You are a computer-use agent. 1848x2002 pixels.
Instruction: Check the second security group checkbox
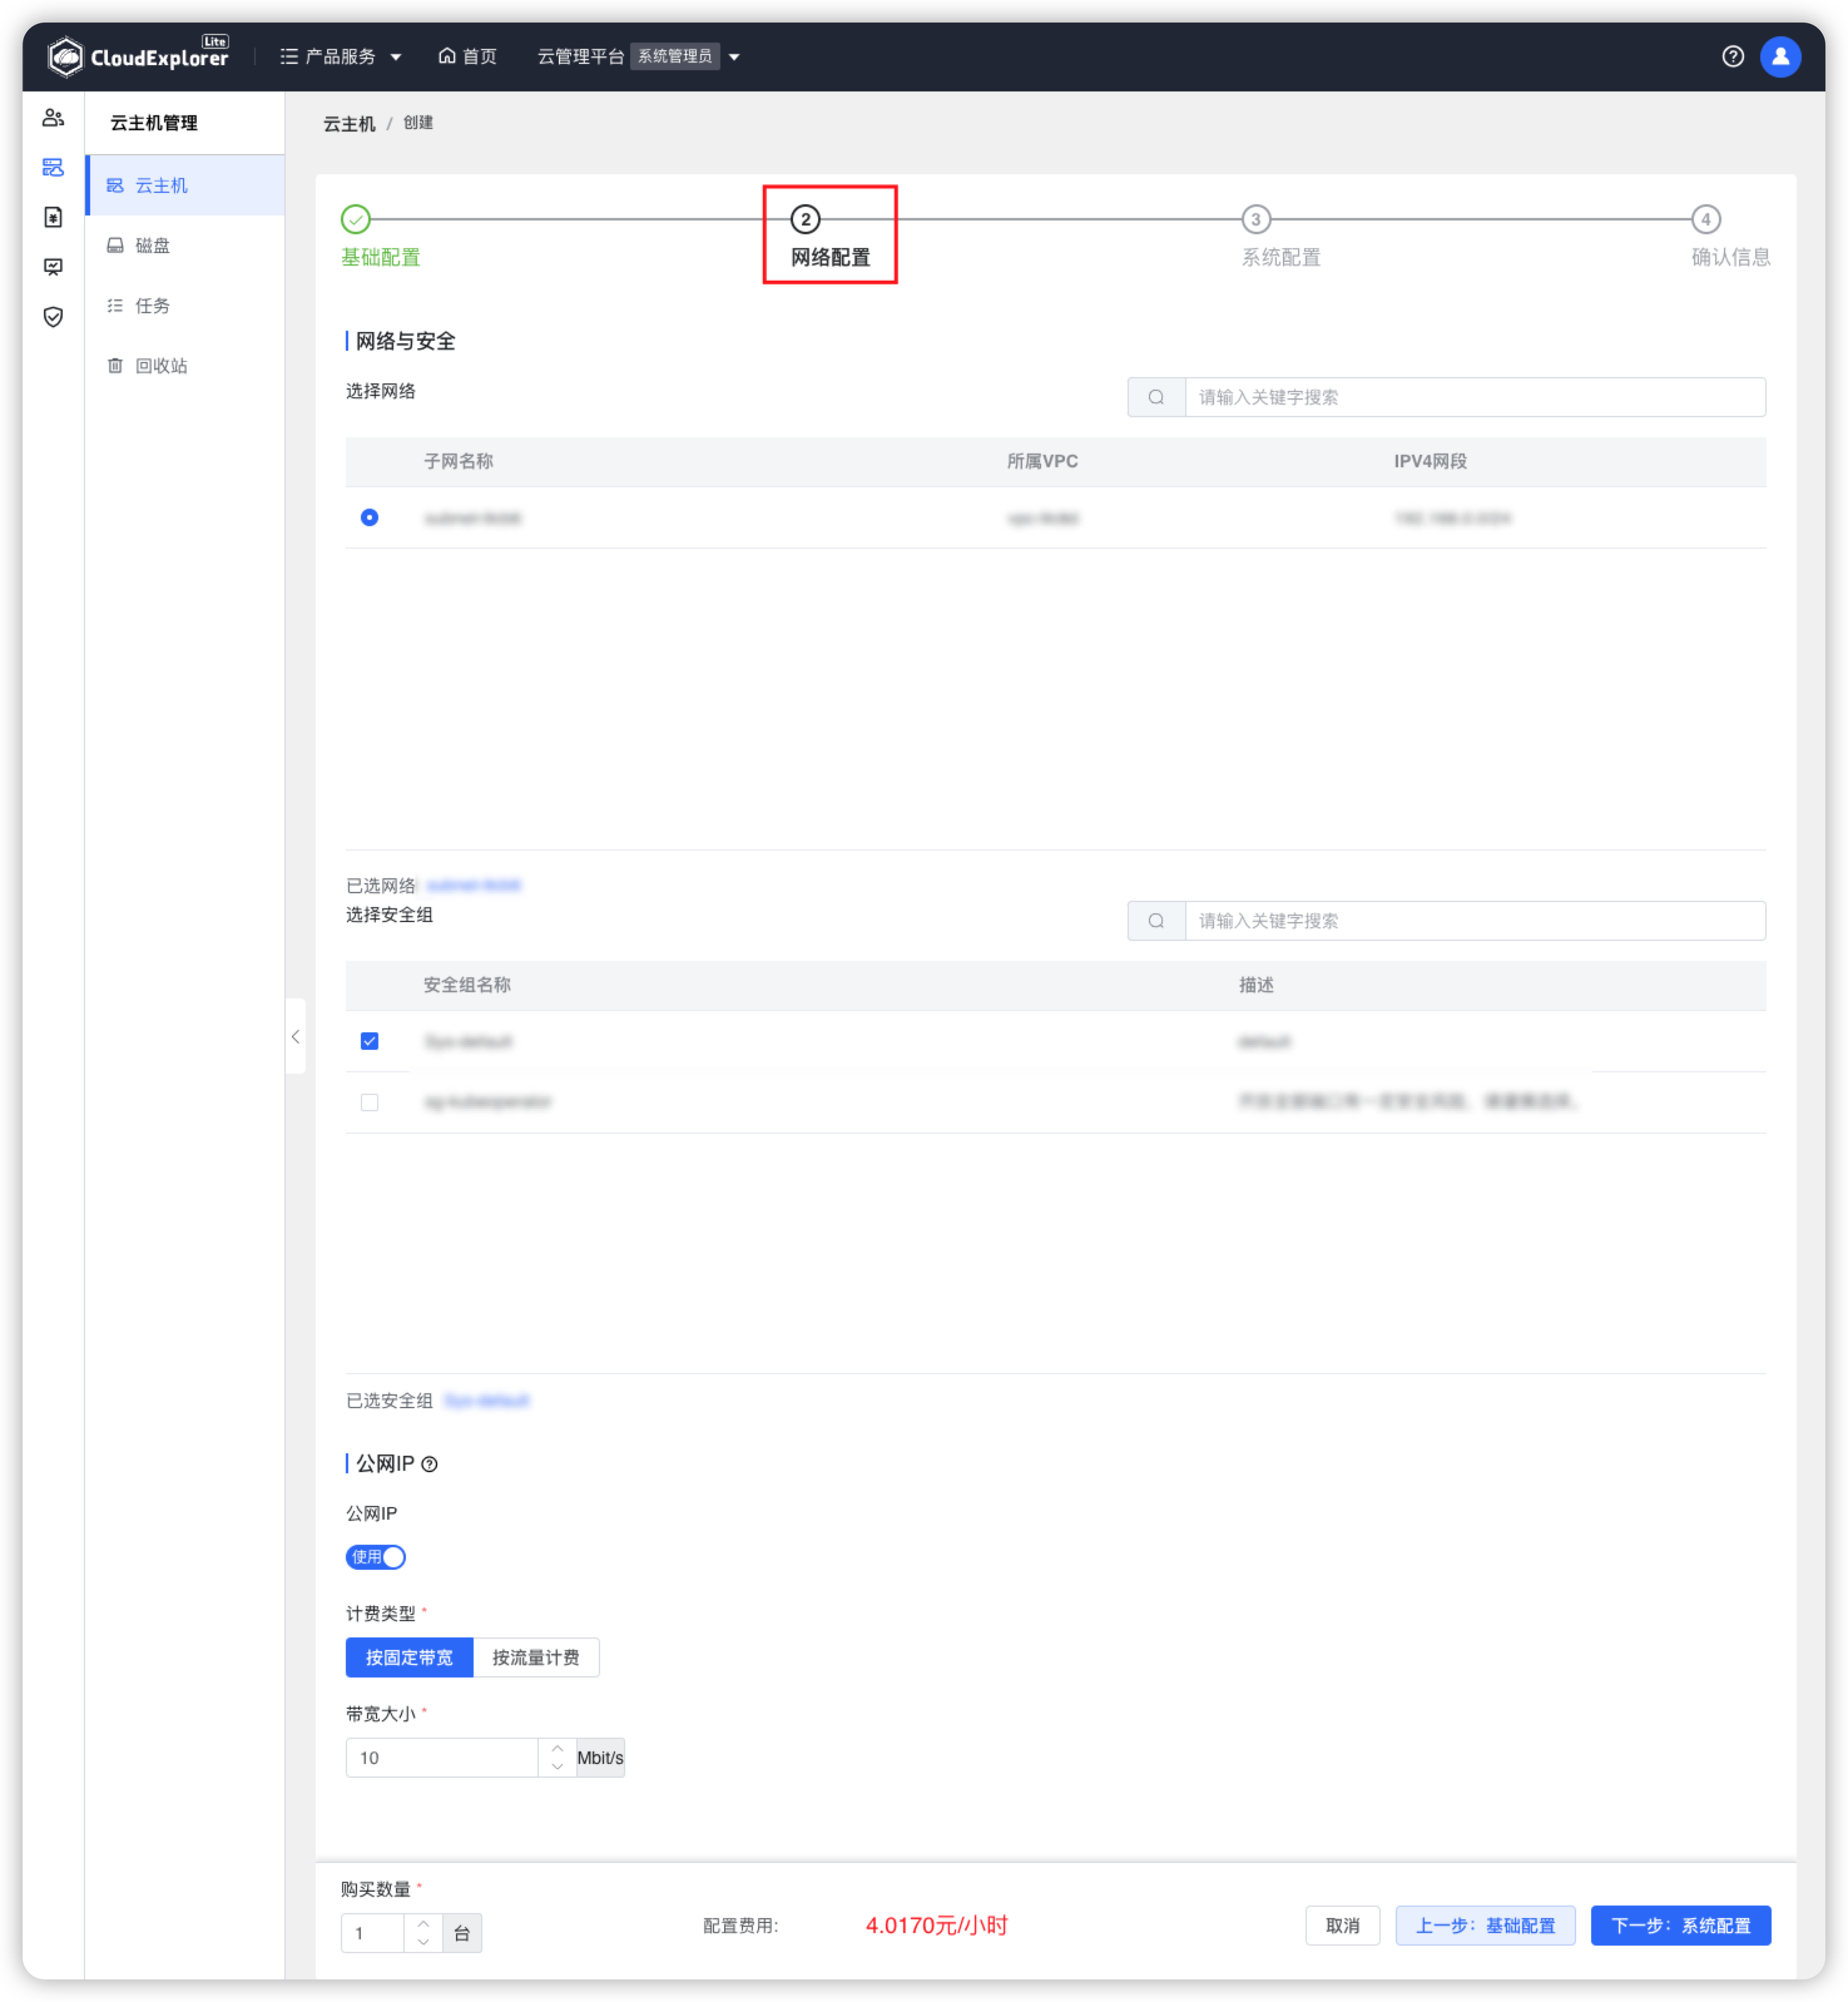(x=369, y=1101)
